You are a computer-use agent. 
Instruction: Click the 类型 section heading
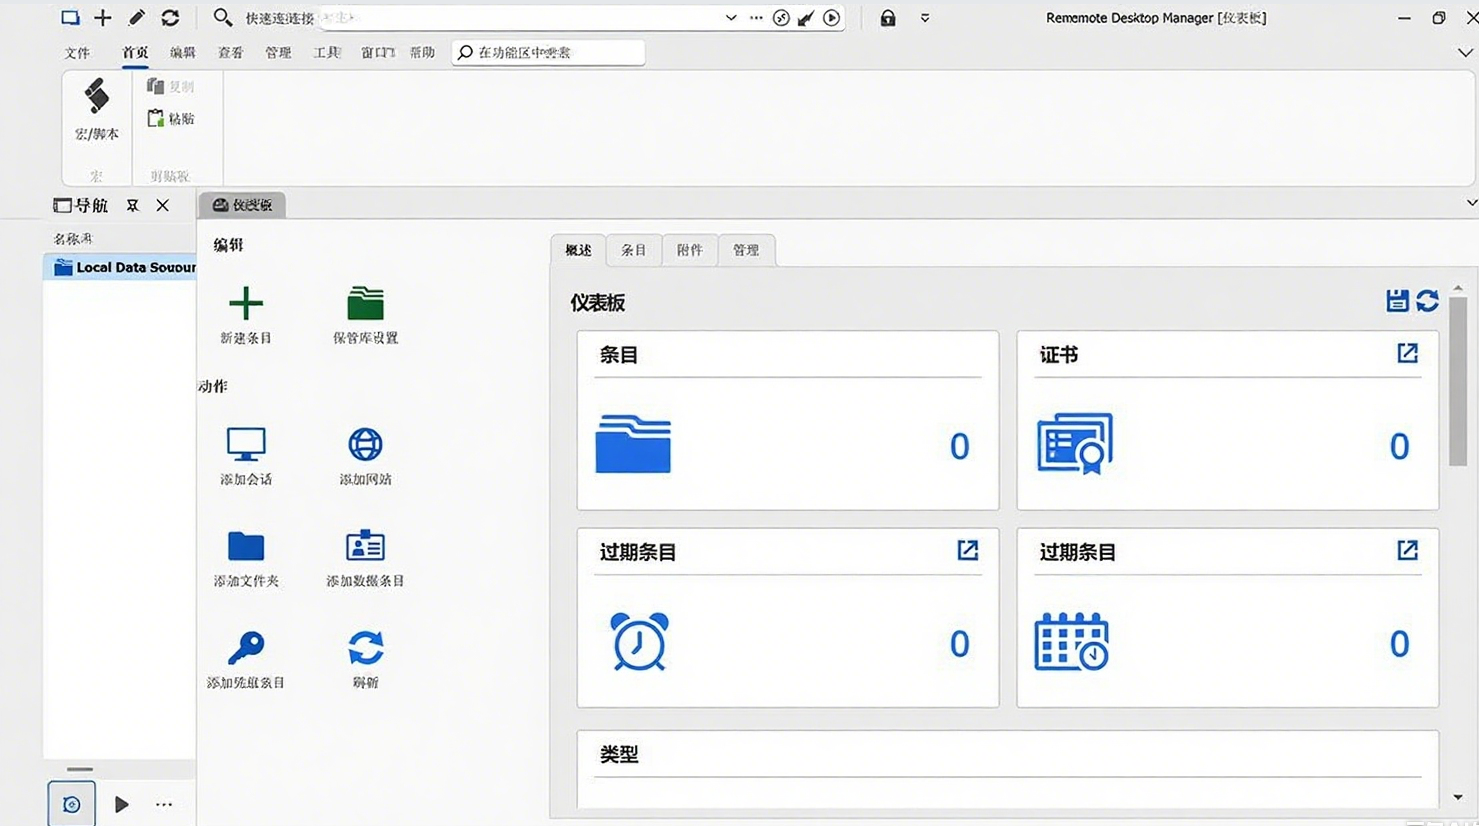619,755
